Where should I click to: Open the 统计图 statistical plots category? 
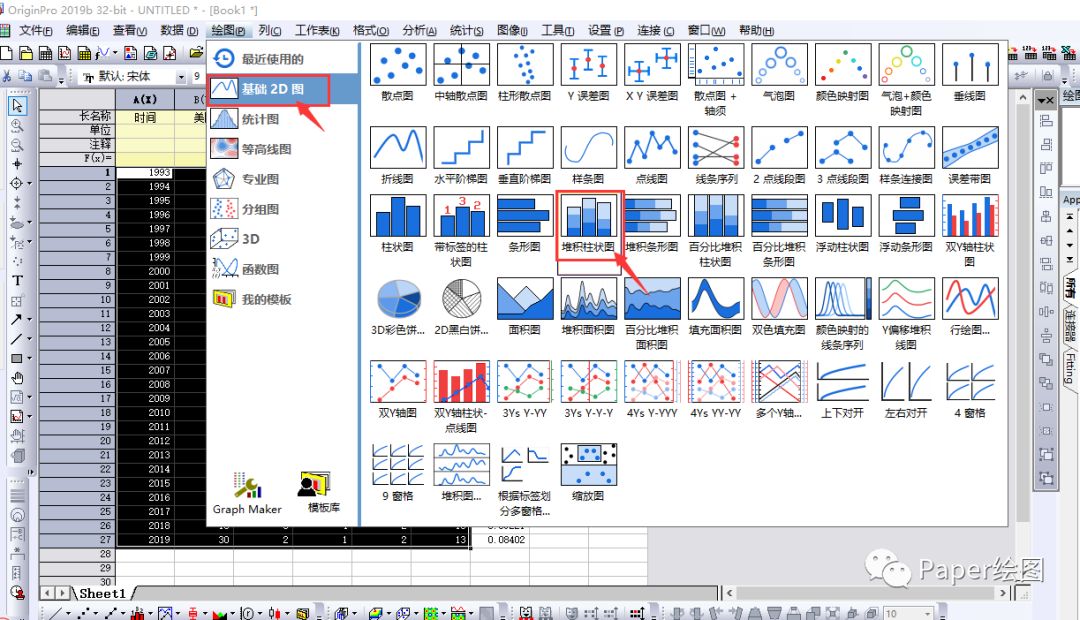[282, 119]
